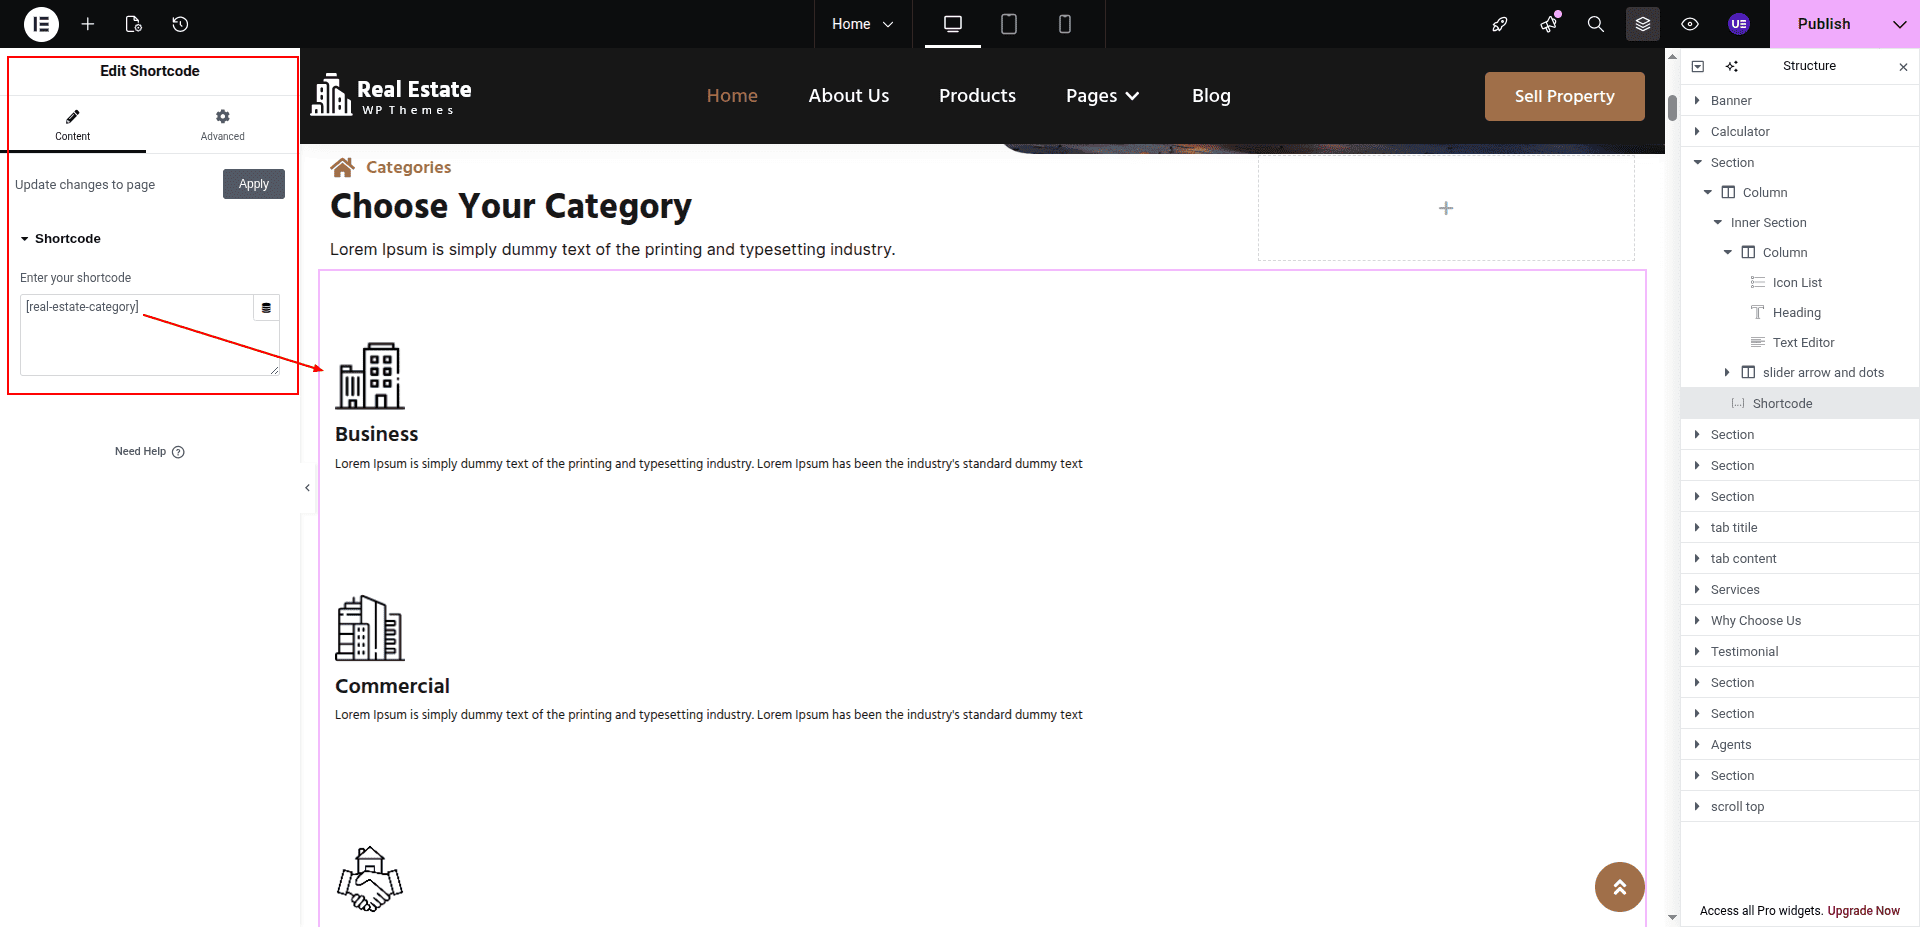Click the dynamic tags icon in shortcode field
This screenshot has height=927, width=1920.
point(266,308)
